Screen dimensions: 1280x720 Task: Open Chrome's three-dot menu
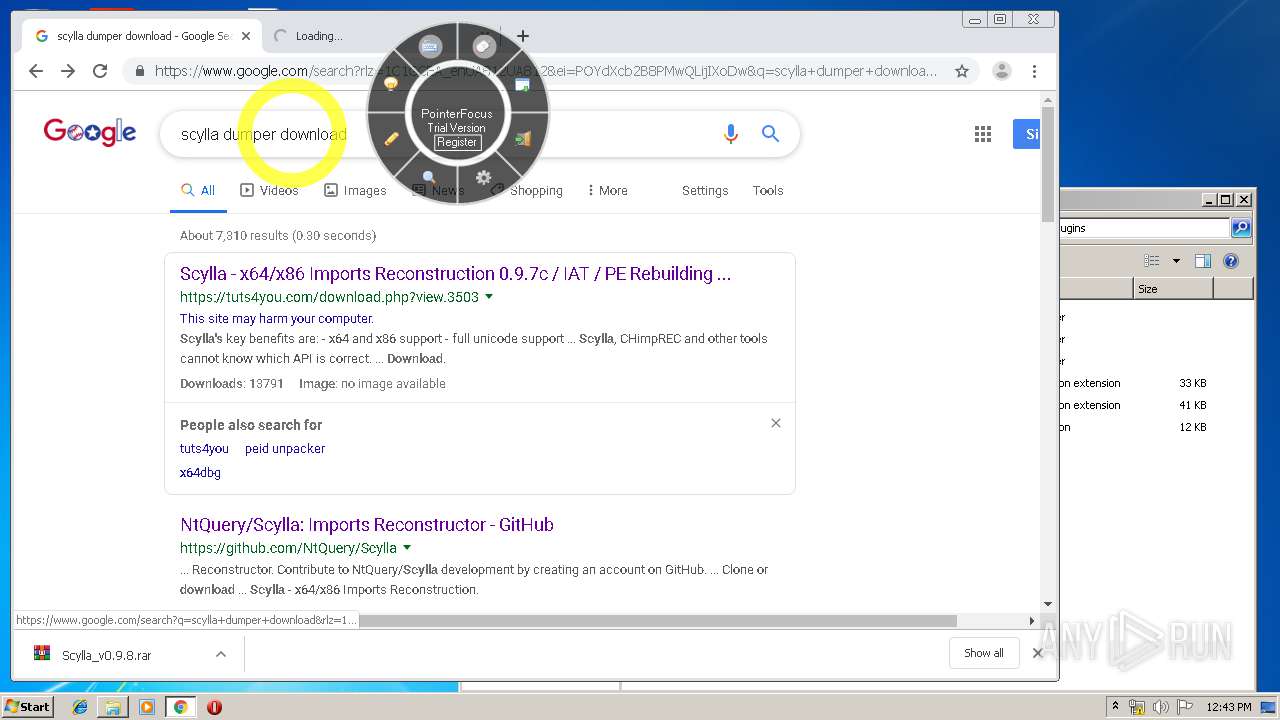point(1034,71)
